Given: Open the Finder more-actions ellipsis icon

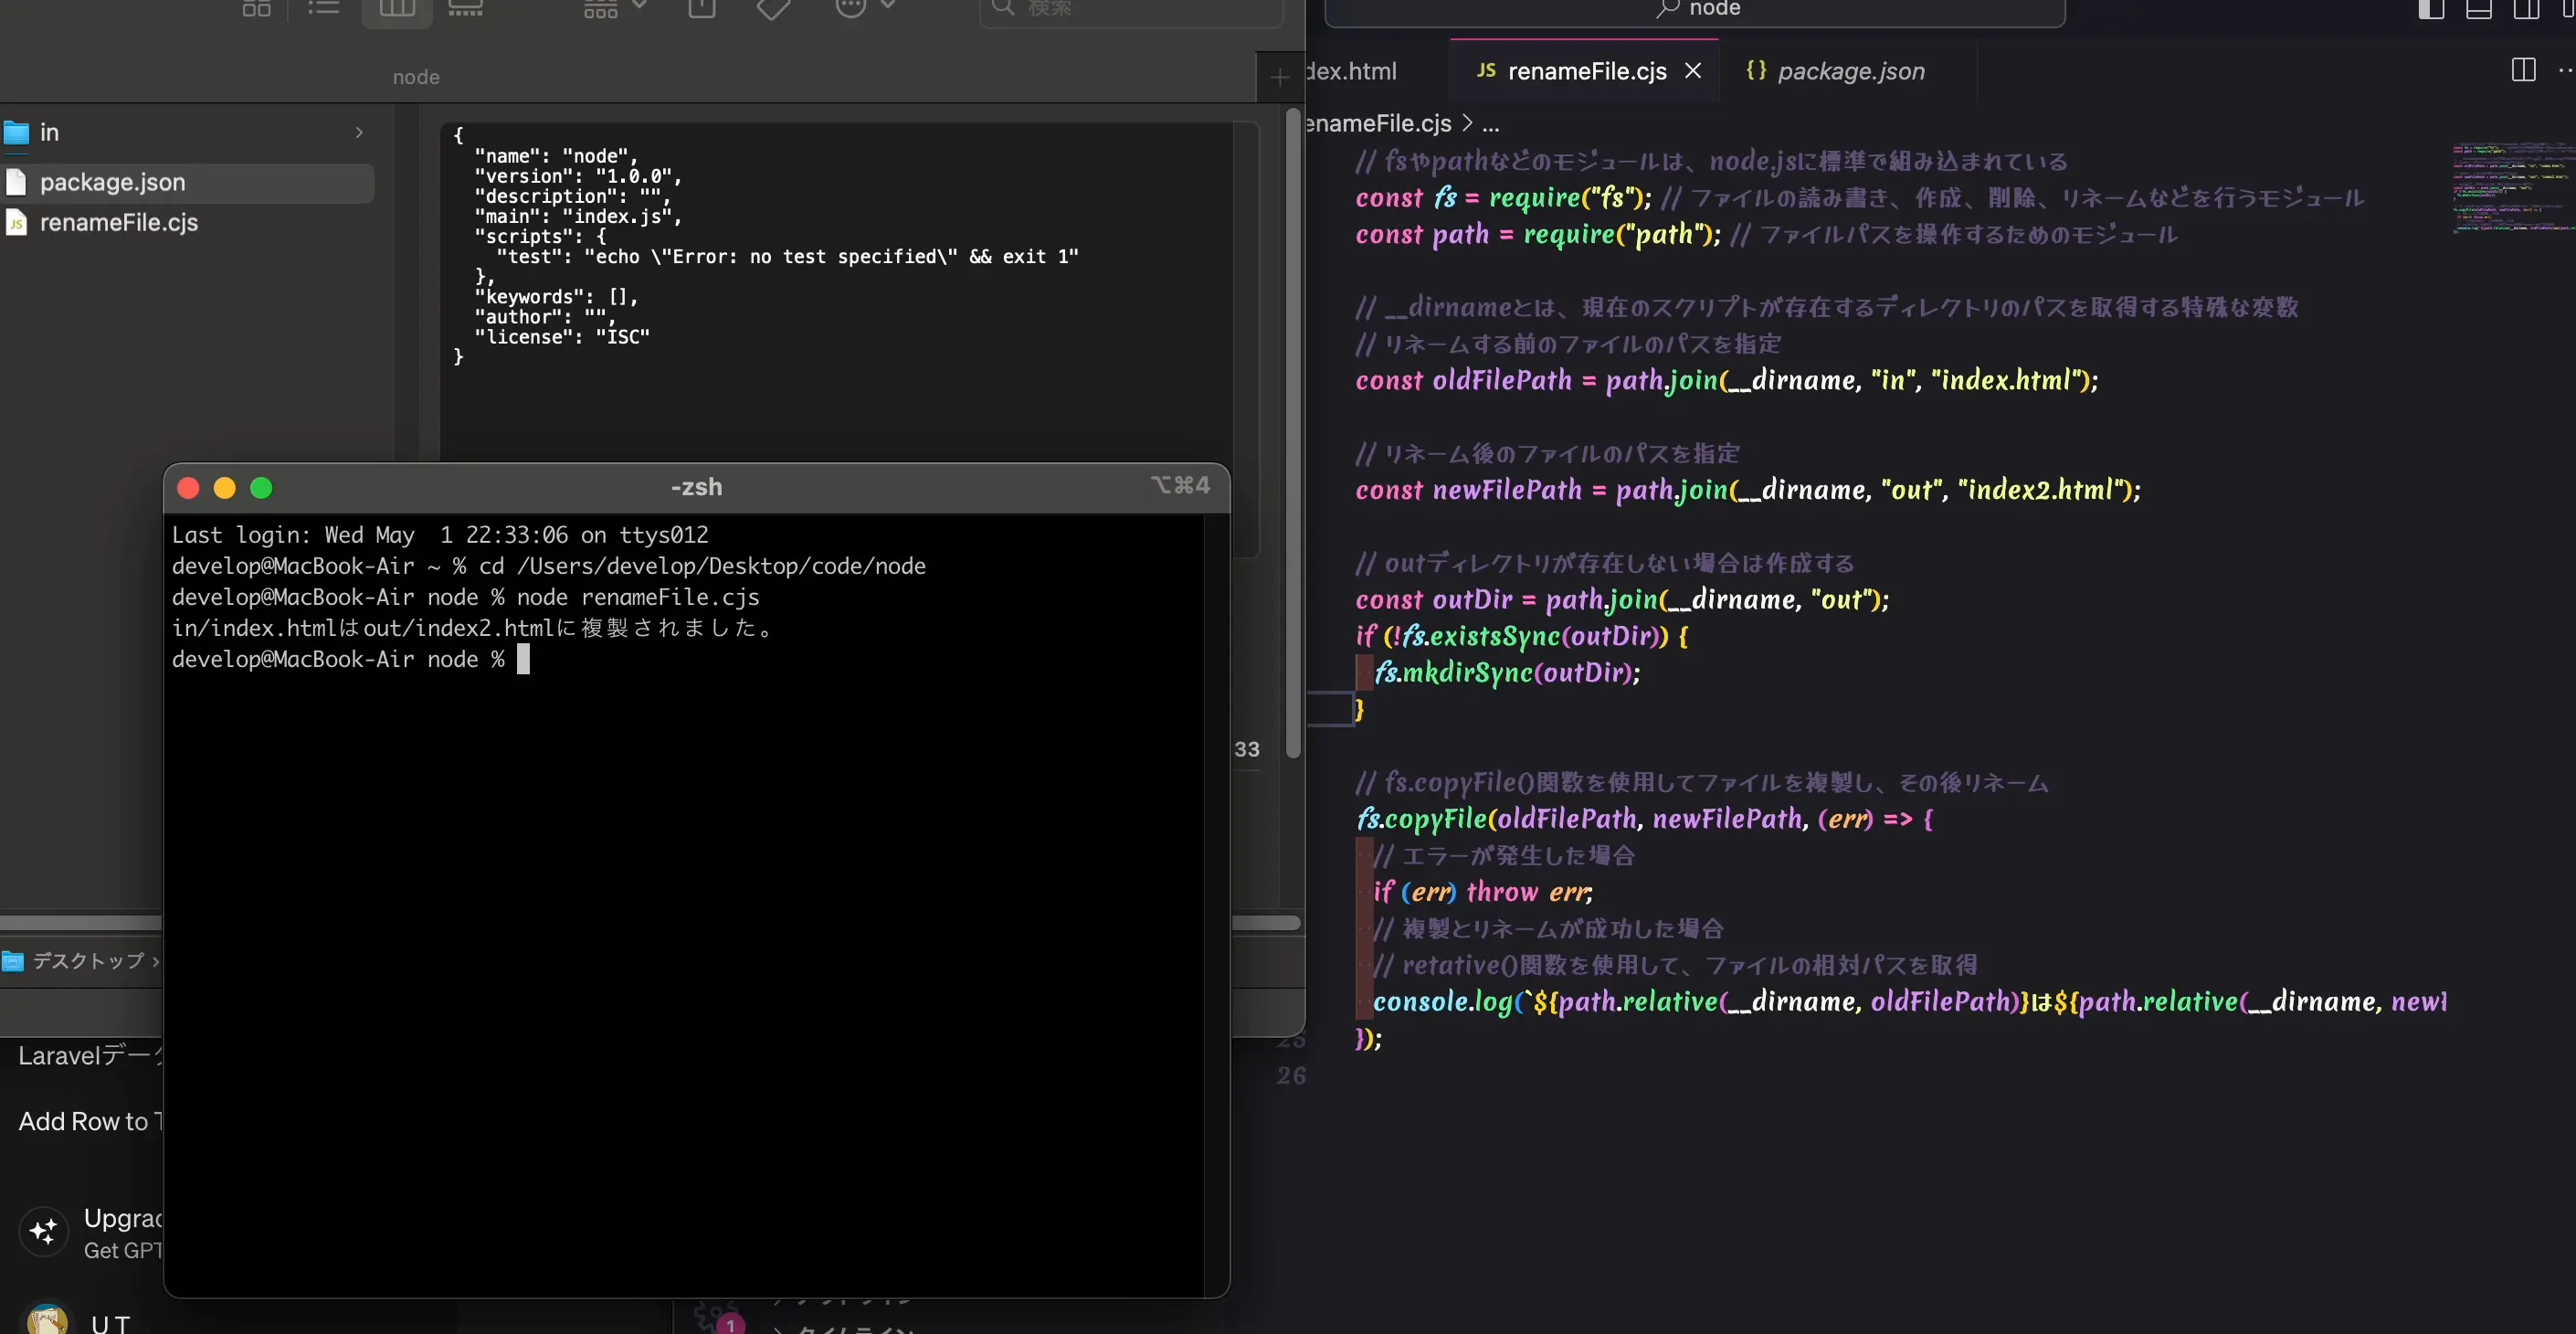Looking at the screenshot, I should click(x=850, y=8).
